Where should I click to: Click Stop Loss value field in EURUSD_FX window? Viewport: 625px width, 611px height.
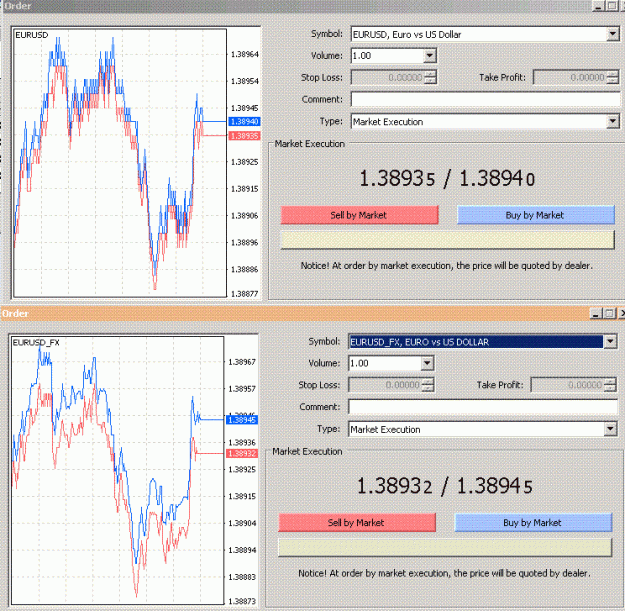click(385, 385)
